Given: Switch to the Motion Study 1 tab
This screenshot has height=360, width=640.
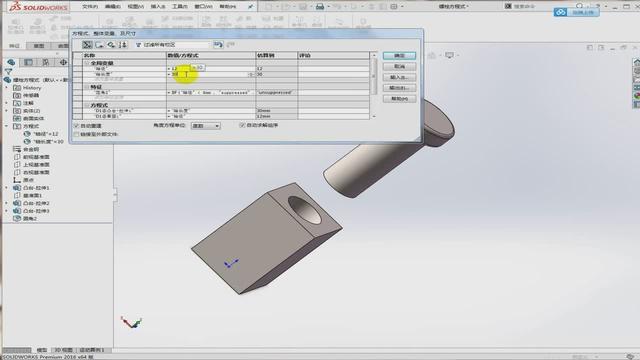Looking at the screenshot, I should (x=92, y=350).
